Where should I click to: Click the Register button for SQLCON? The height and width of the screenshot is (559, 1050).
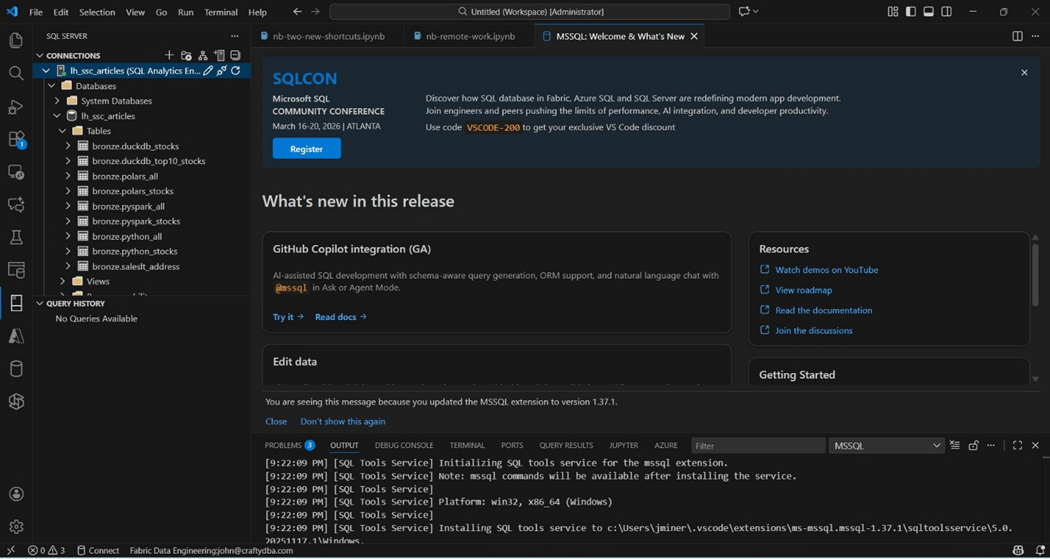(306, 149)
